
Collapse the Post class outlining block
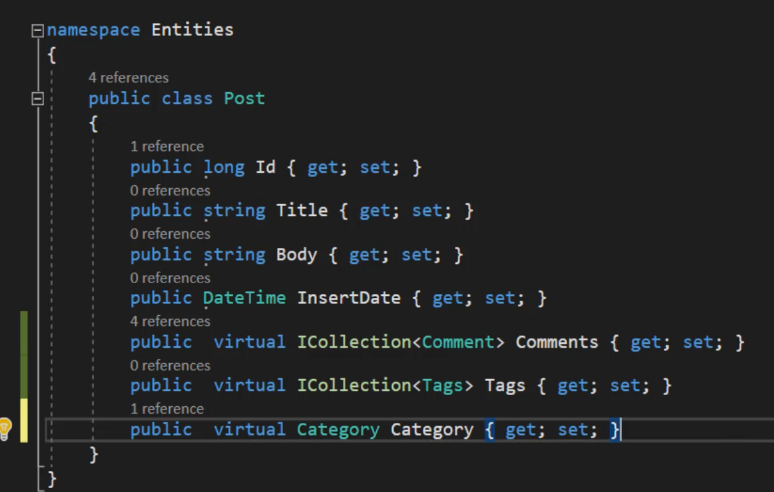click(38, 99)
